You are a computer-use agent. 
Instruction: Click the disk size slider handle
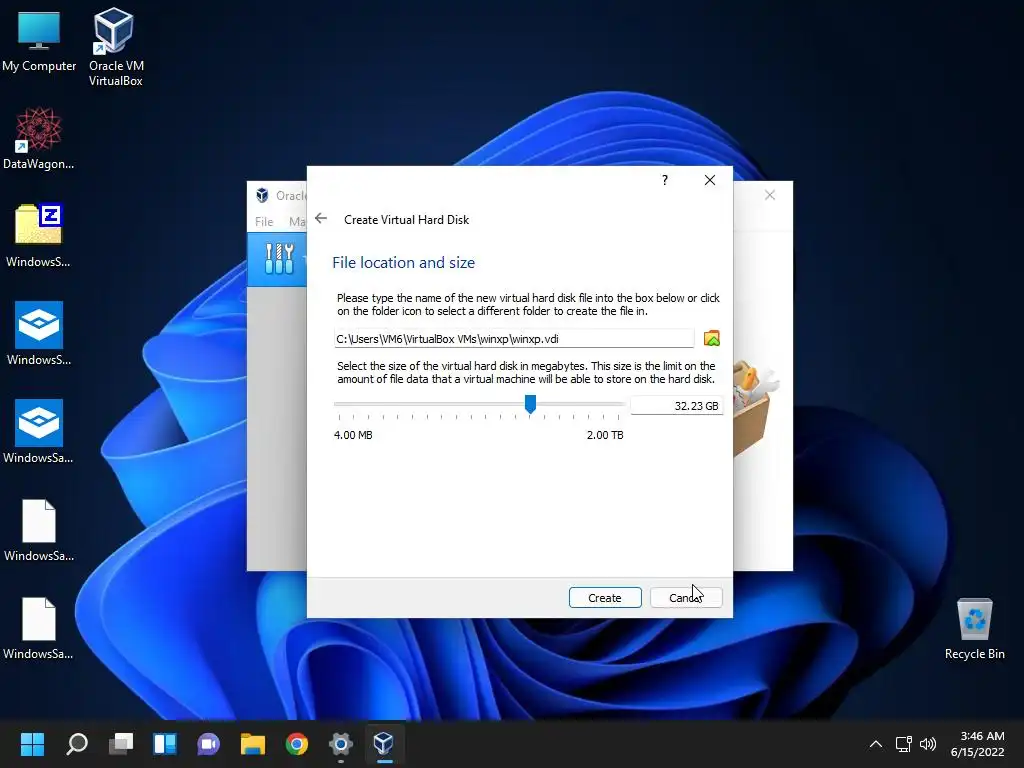click(530, 404)
